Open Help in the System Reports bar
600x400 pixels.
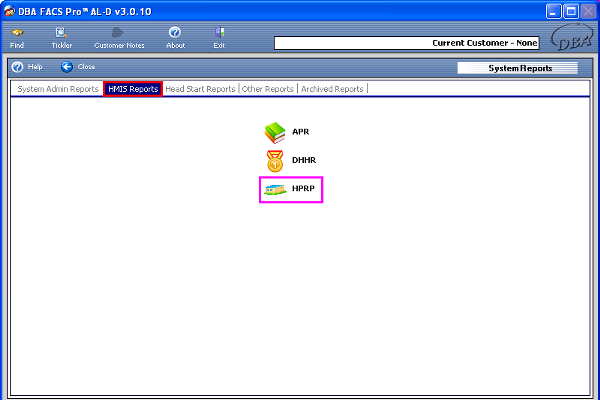(x=27, y=67)
